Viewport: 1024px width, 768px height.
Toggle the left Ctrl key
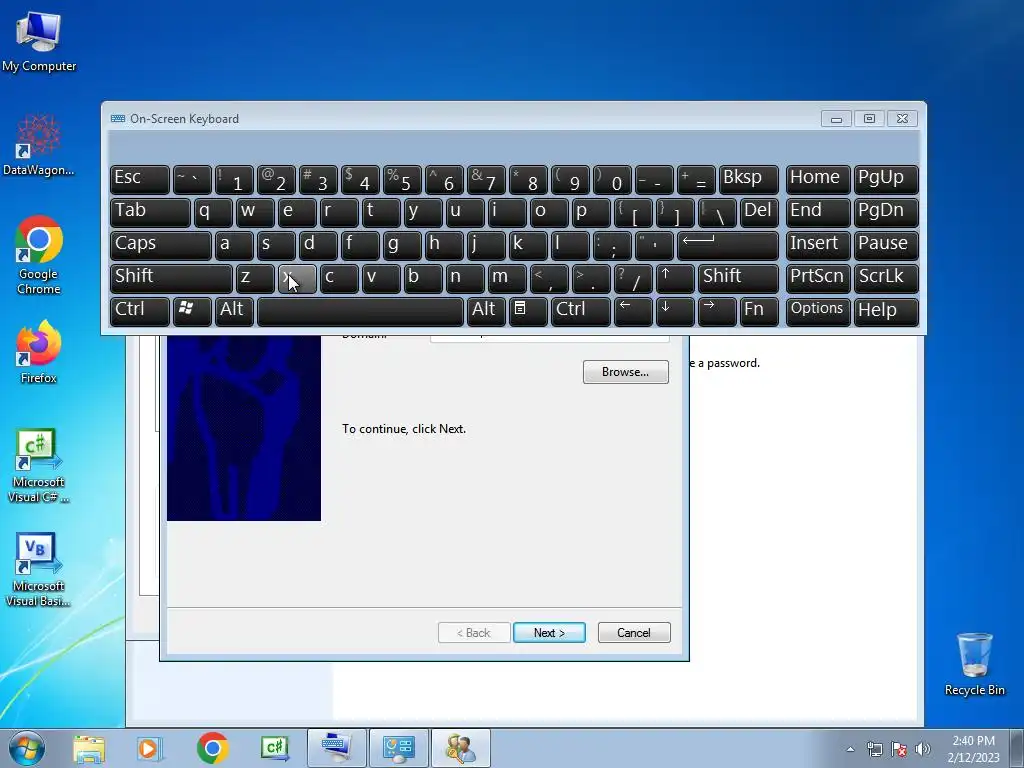coord(140,311)
